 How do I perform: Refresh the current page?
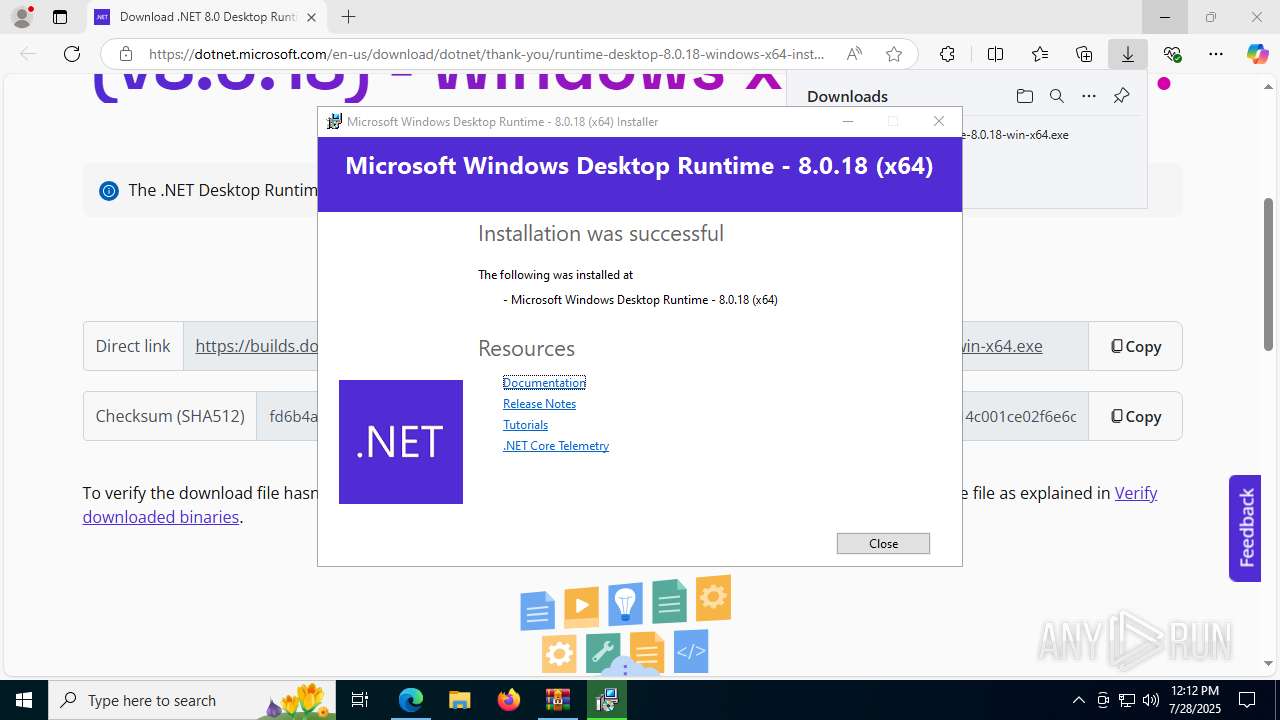(x=72, y=54)
